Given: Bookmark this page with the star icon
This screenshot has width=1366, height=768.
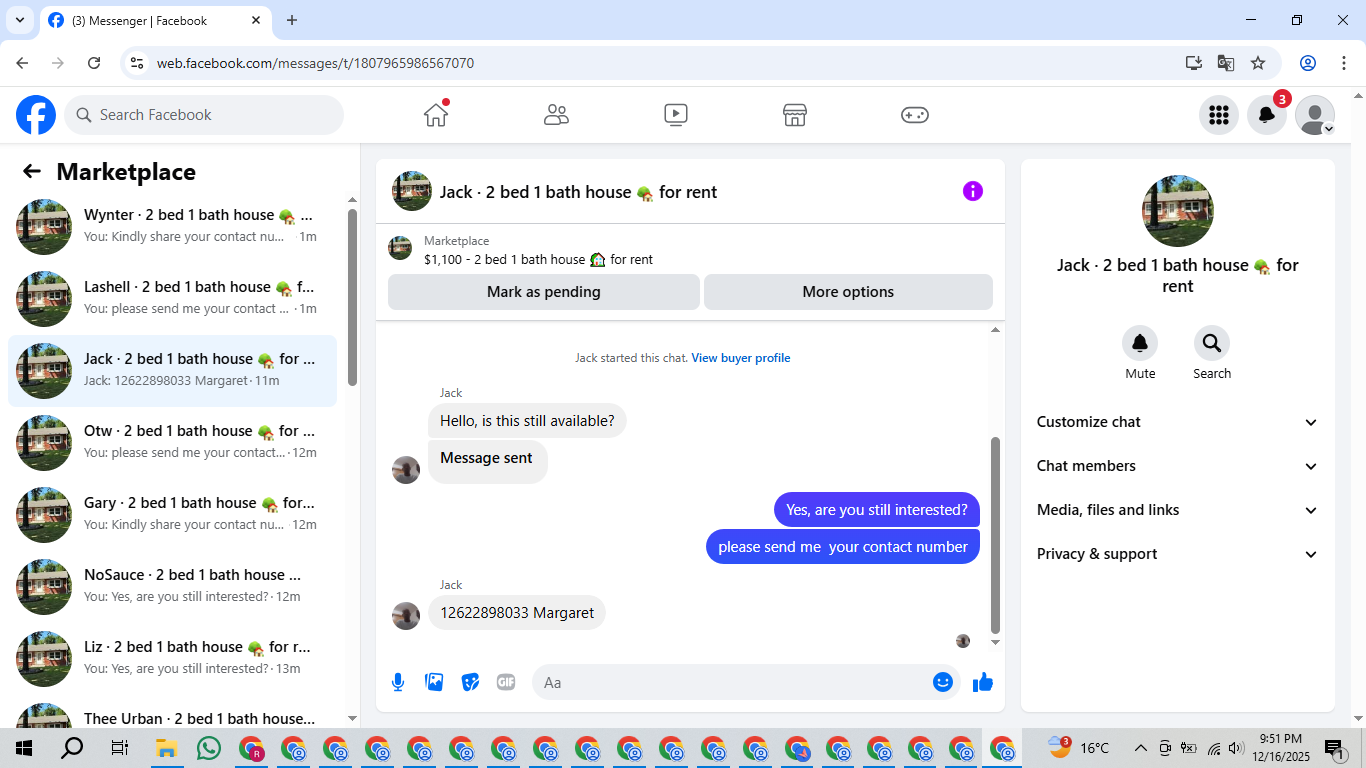Looking at the screenshot, I should [1258, 63].
